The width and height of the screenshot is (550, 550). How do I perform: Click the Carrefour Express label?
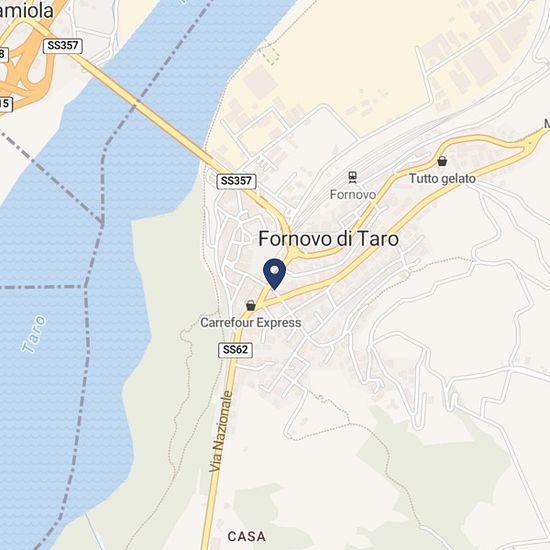[250, 323]
